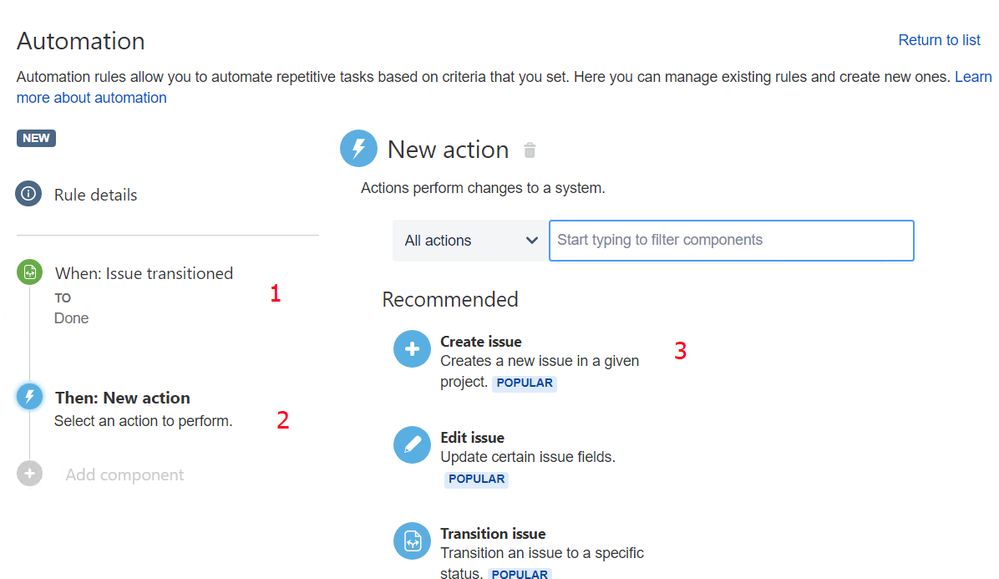
Task: Click the large lightning bolt New action header icon
Action: point(359,148)
